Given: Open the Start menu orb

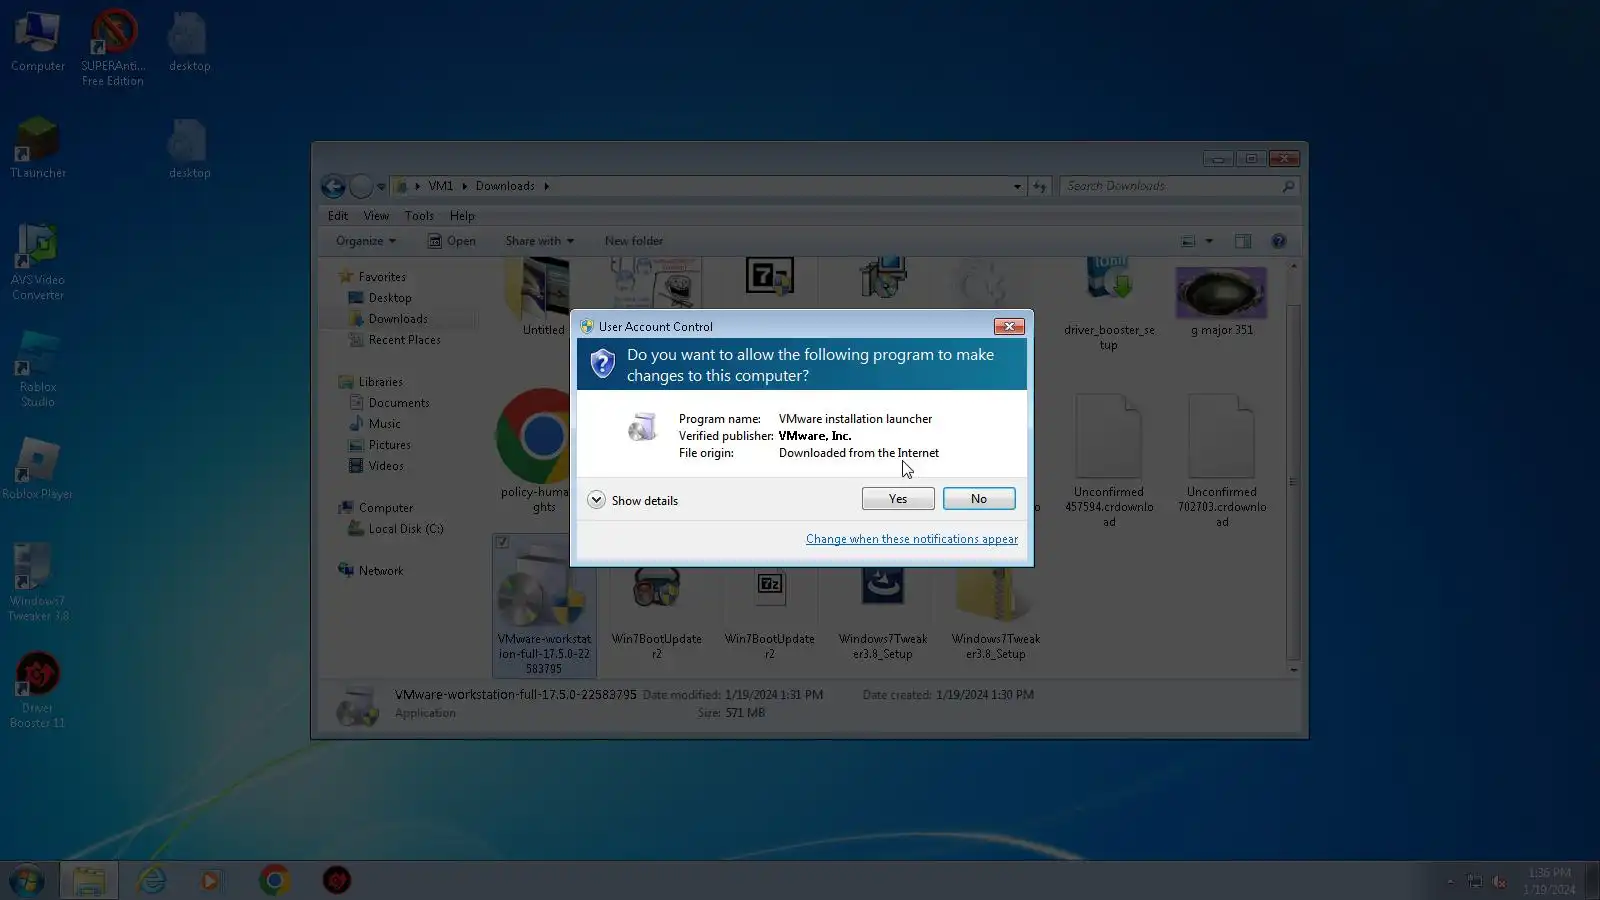Looking at the screenshot, I should [27, 881].
